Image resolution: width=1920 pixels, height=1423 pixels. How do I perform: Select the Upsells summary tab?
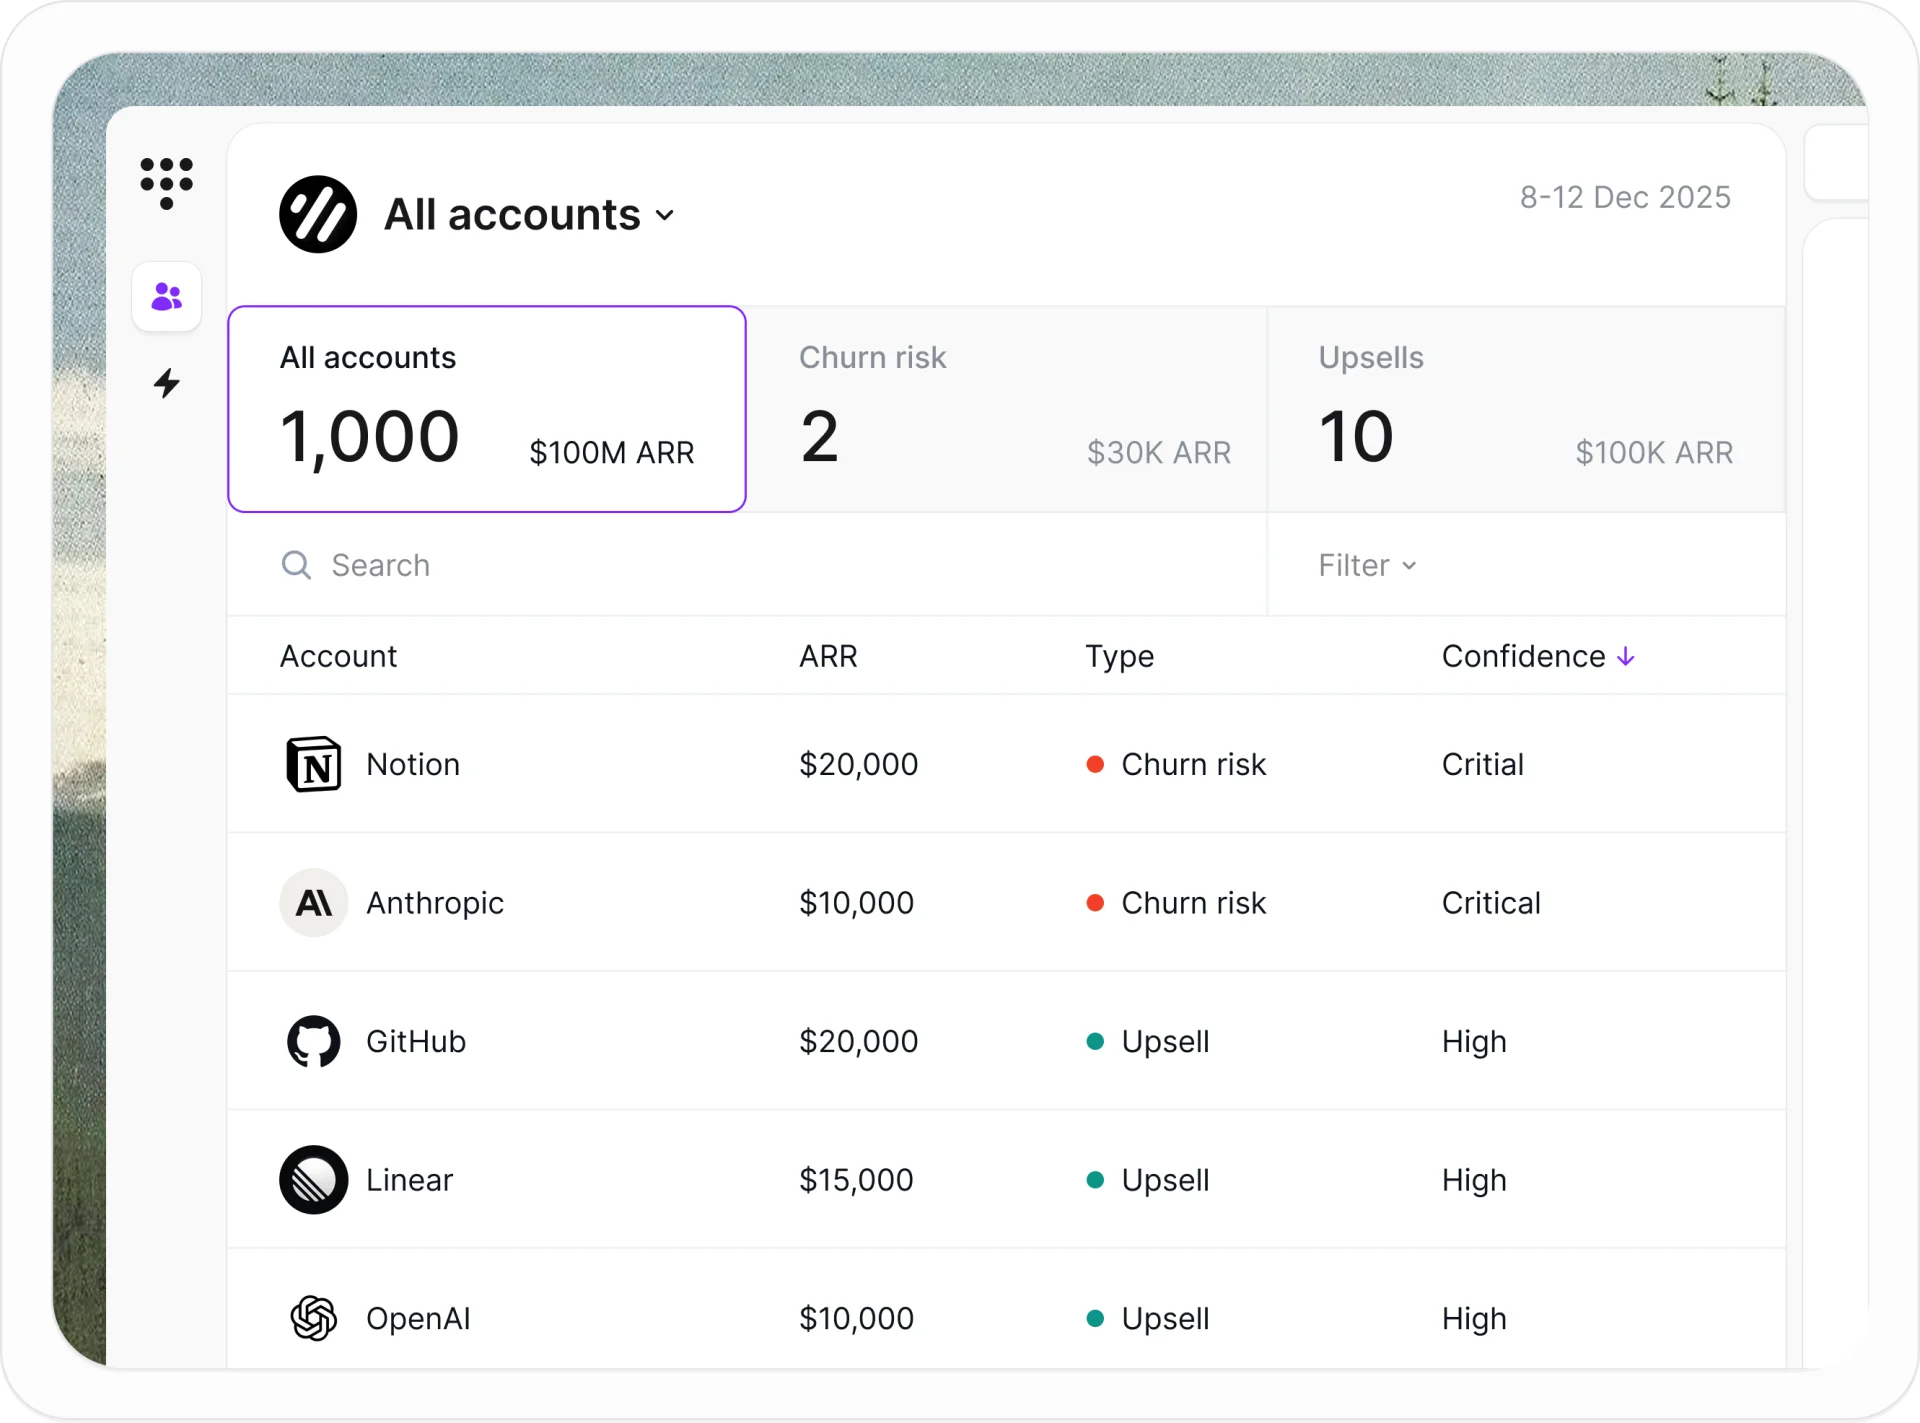[1525, 410]
